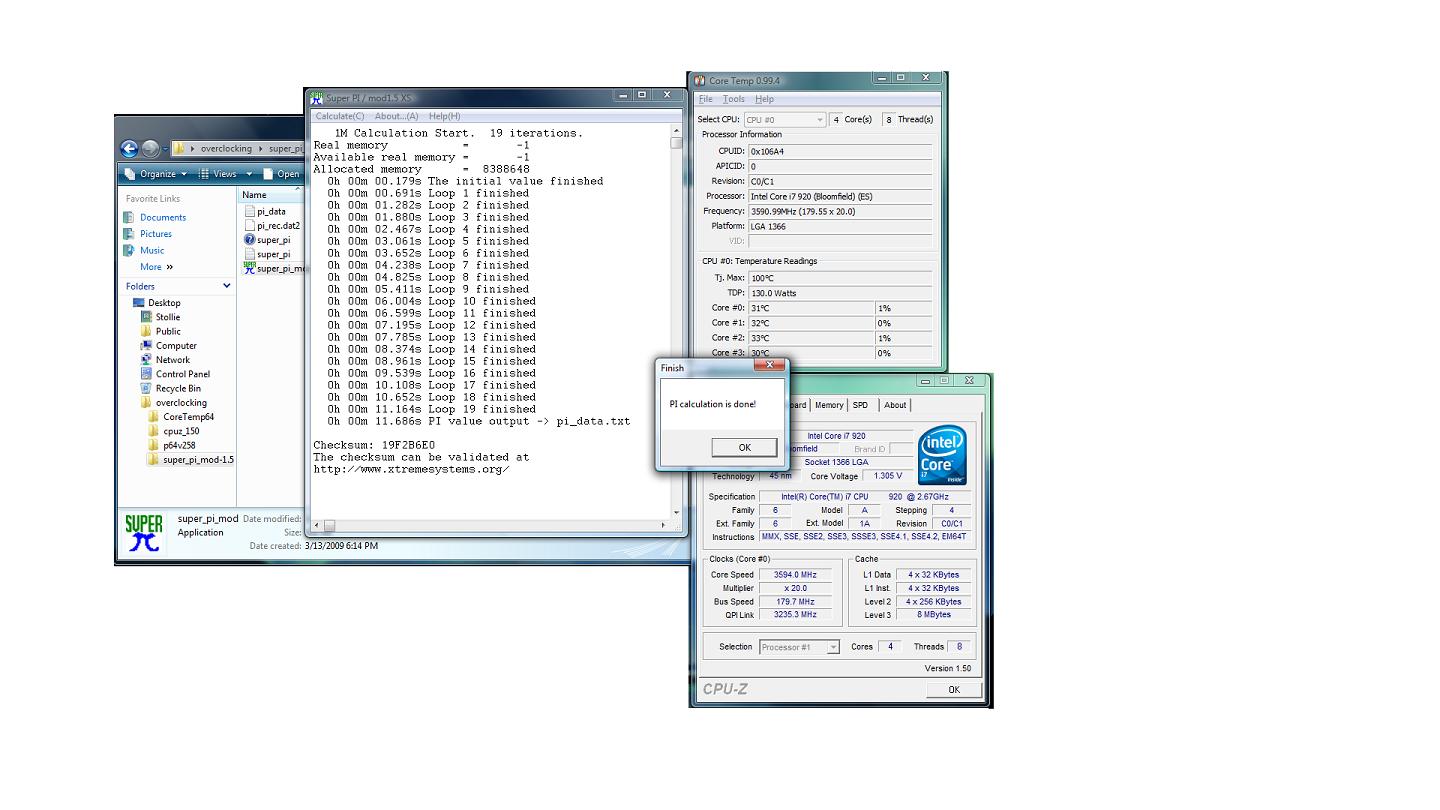Click Super PI horizontal scrollbar thumb
This screenshot has width=1440, height=810.
pos(329,525)
